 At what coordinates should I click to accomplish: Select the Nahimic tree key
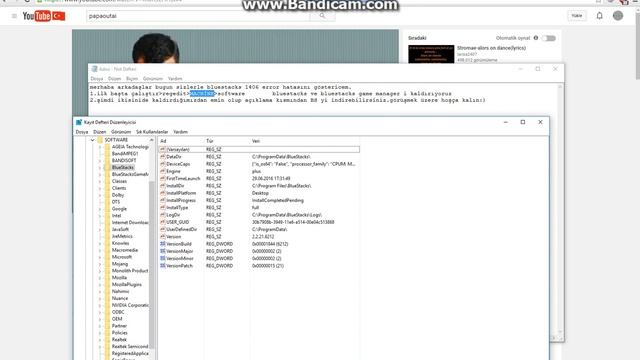point(120,291)
